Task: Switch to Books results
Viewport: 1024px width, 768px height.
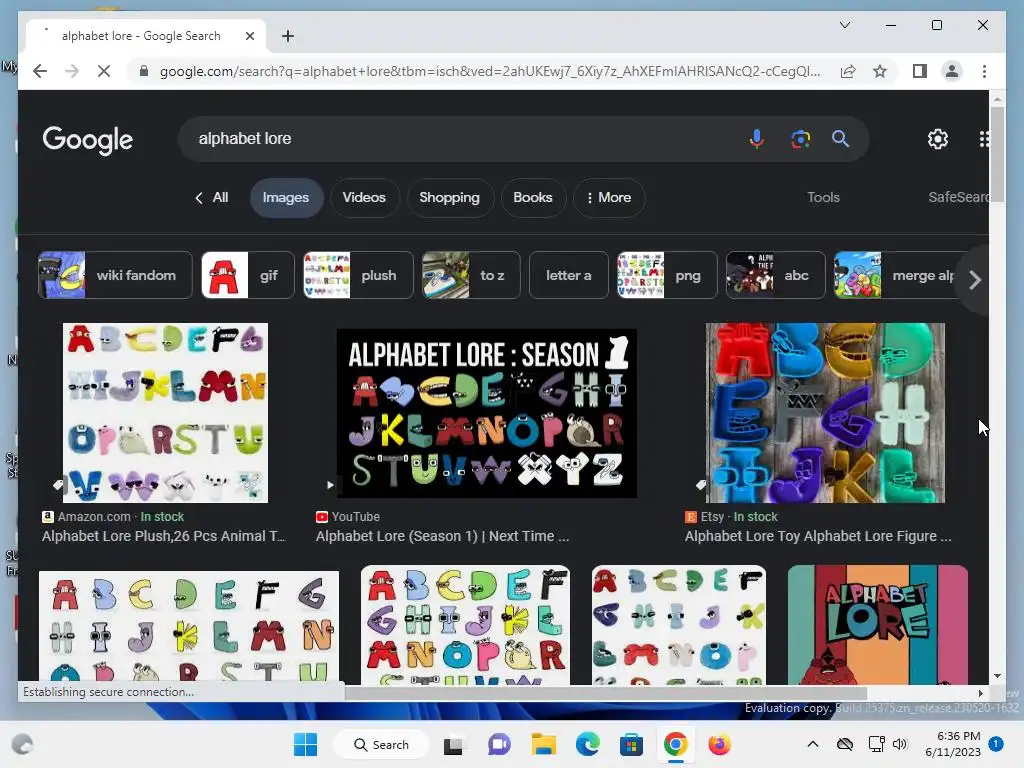Action: tap(533, 197)
